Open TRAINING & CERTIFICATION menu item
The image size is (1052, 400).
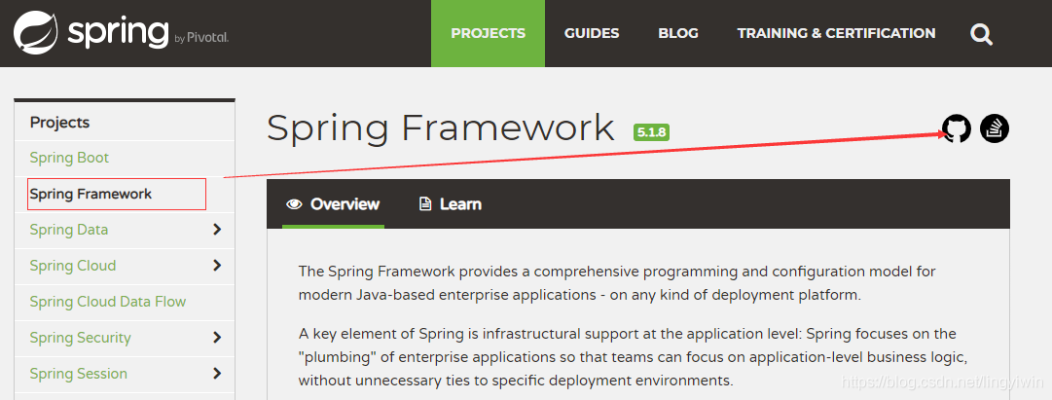coord(836,33)
